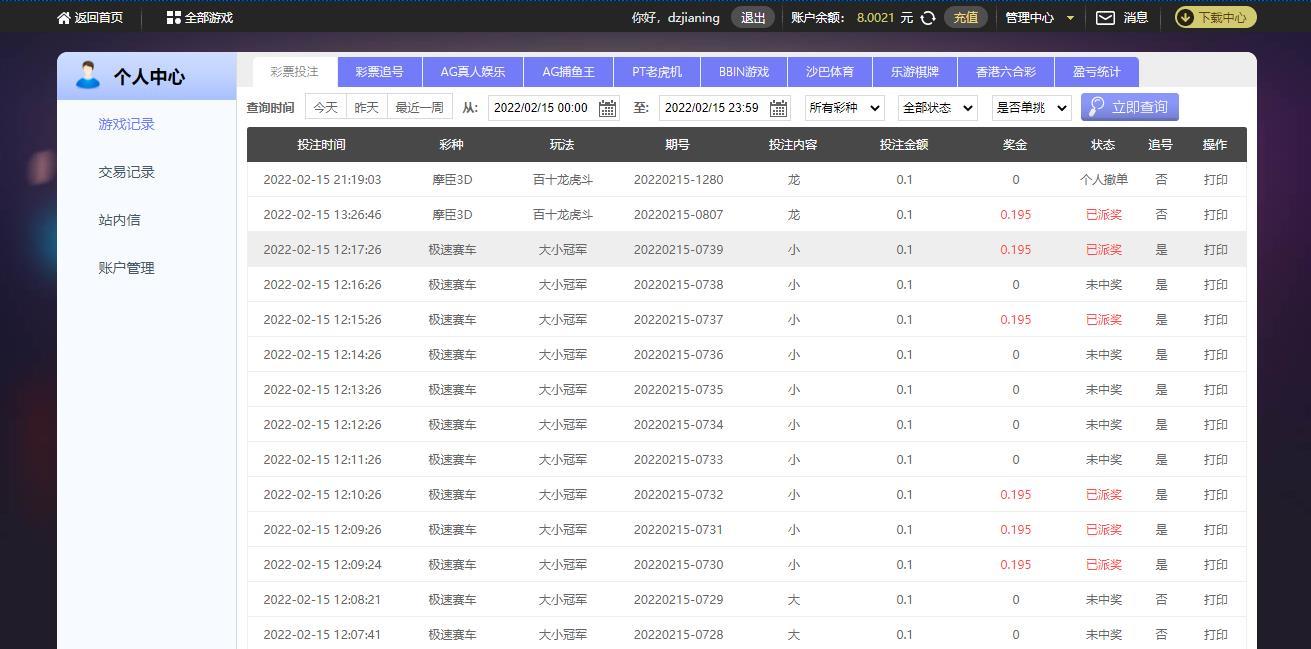Click the home icon to return to homepage
The width and height of the screenshot is (1311, 649).
64,18
